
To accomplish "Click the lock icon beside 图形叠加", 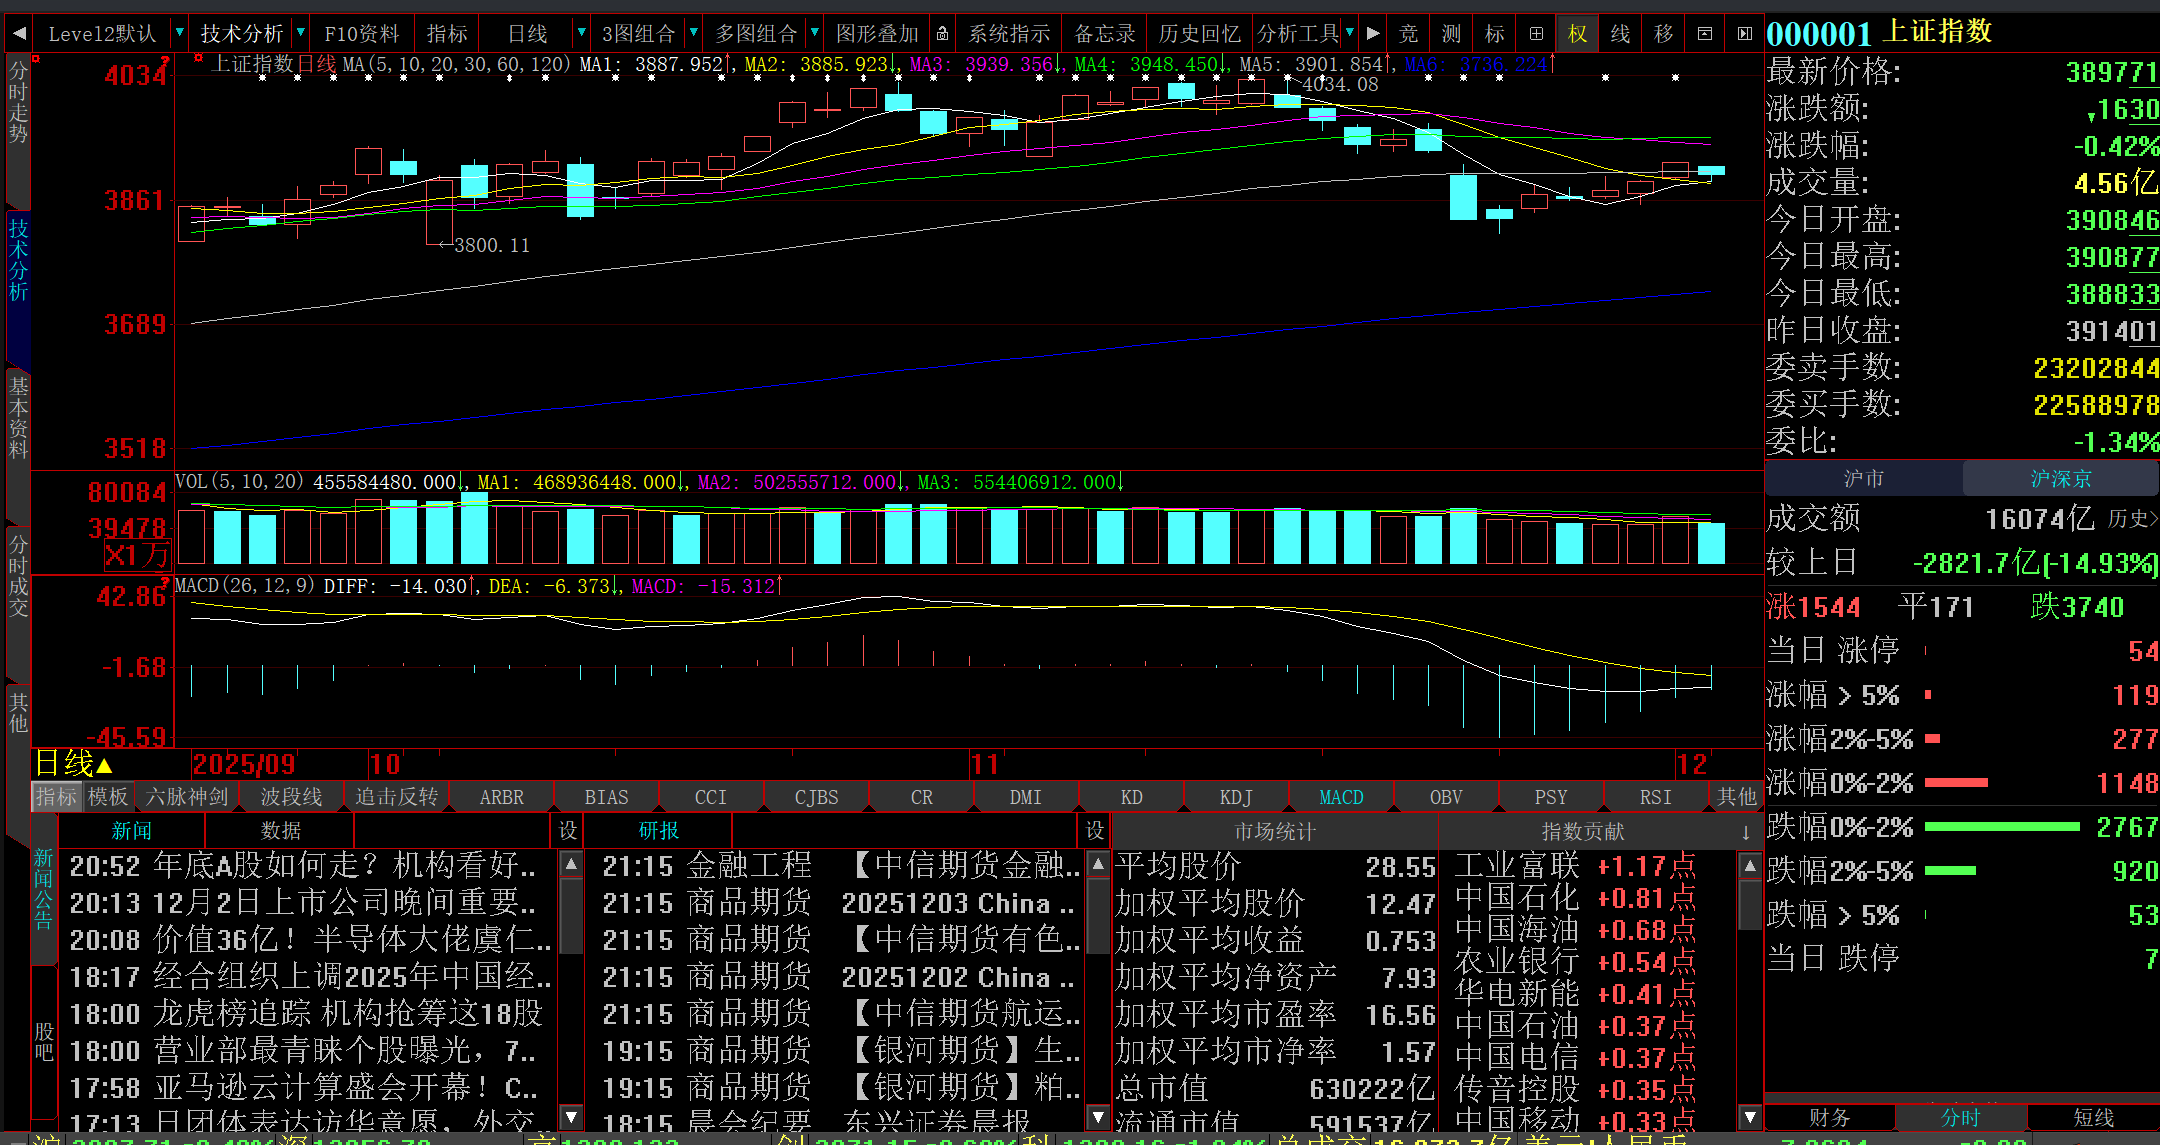I will click(942, 34).
